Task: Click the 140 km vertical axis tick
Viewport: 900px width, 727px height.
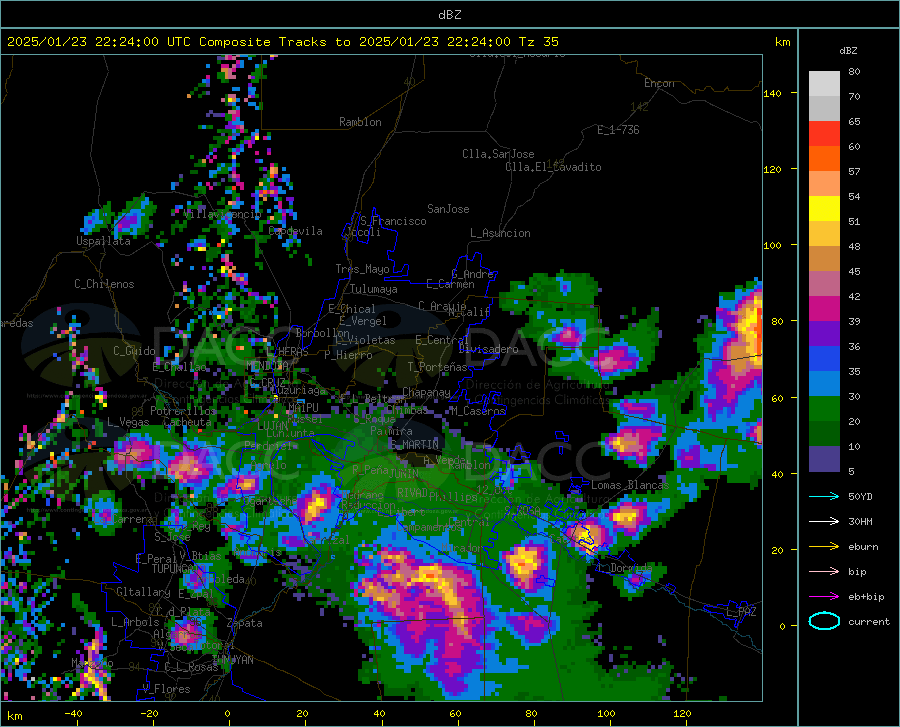Action: pos(772,93)
